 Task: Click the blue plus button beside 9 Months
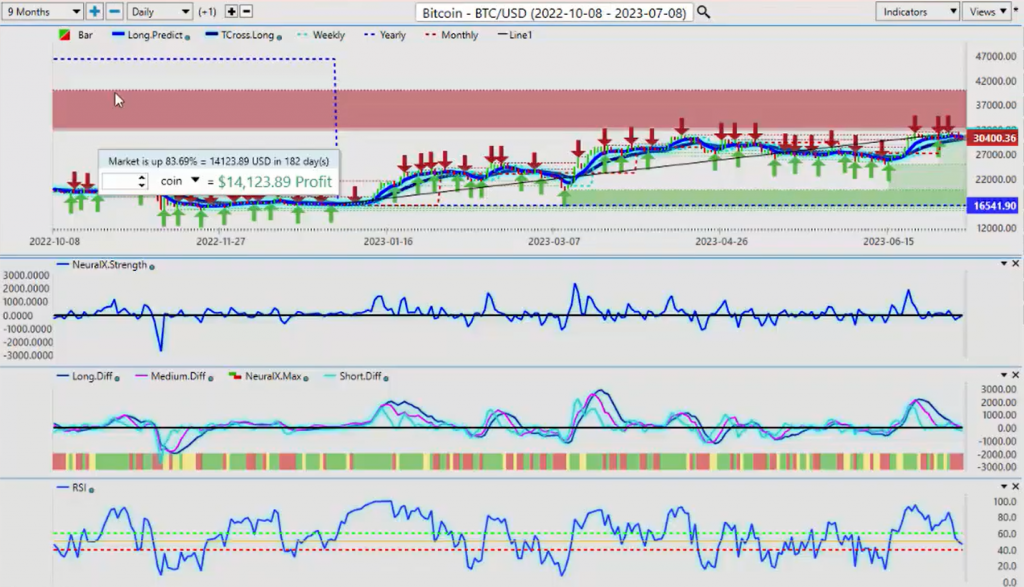tap(95, 12)
